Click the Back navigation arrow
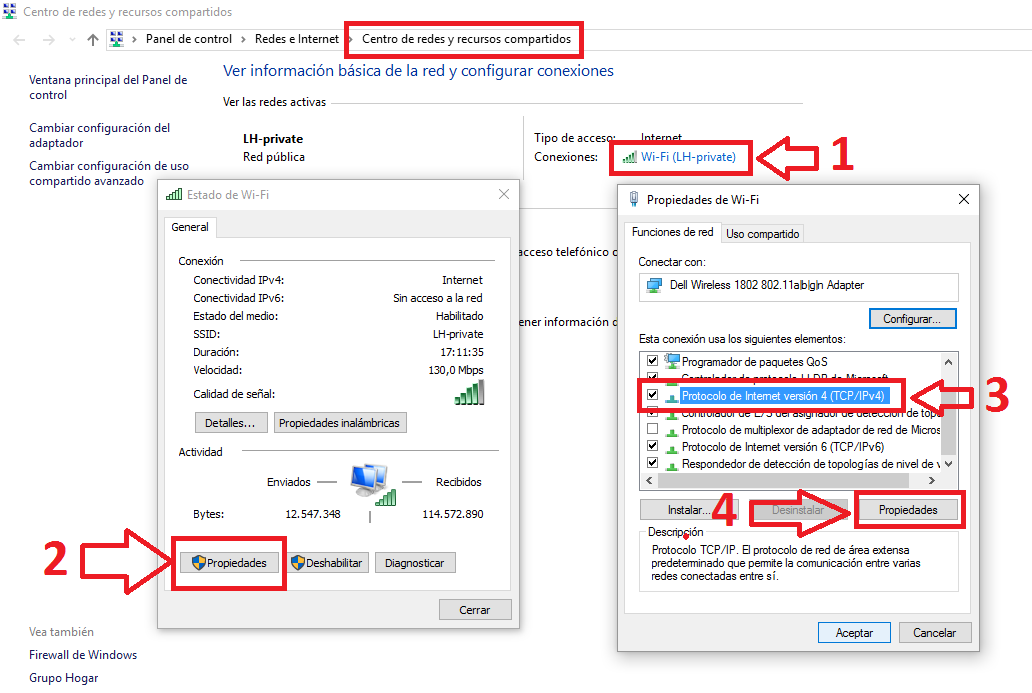Viewport: 1032px width, 693px height. click(x=19, y=39)
